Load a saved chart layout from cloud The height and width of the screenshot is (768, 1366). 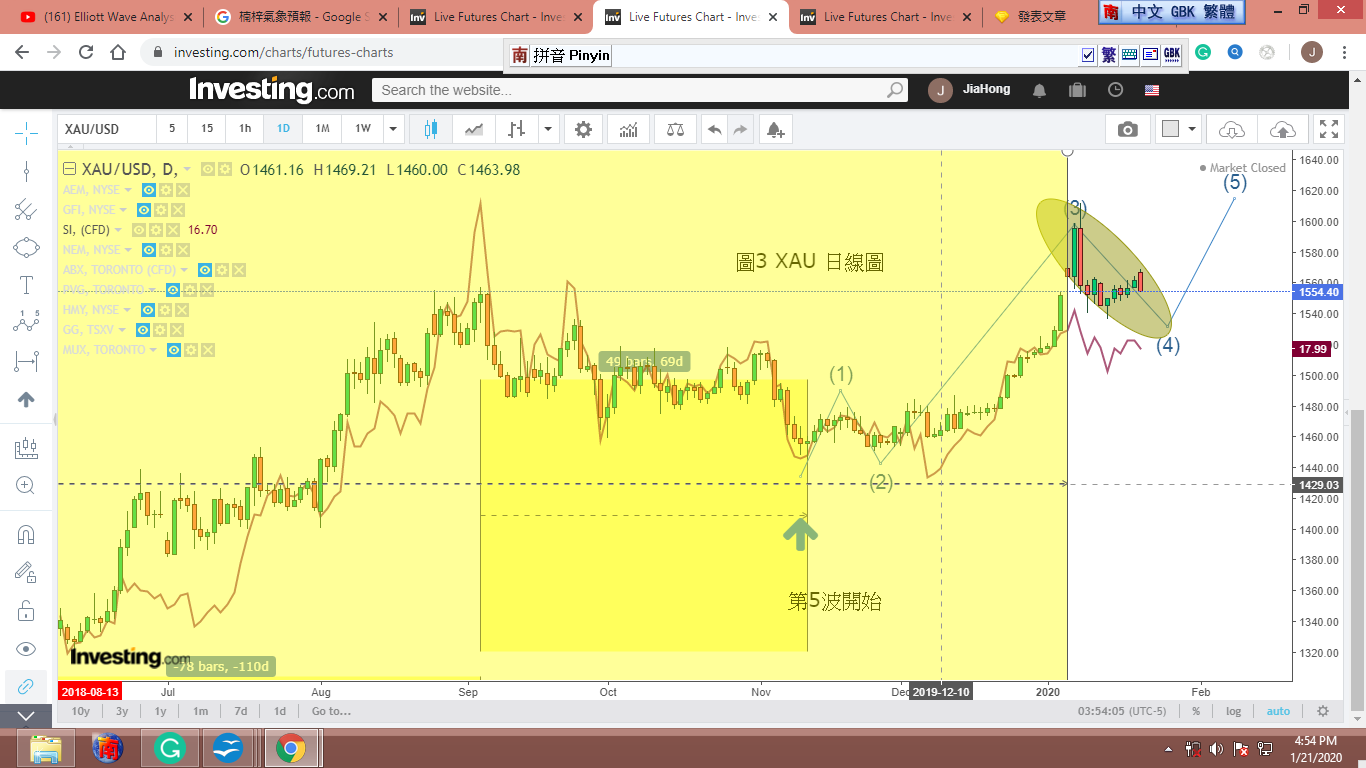pyautogui.click(x=1232, y=129)
